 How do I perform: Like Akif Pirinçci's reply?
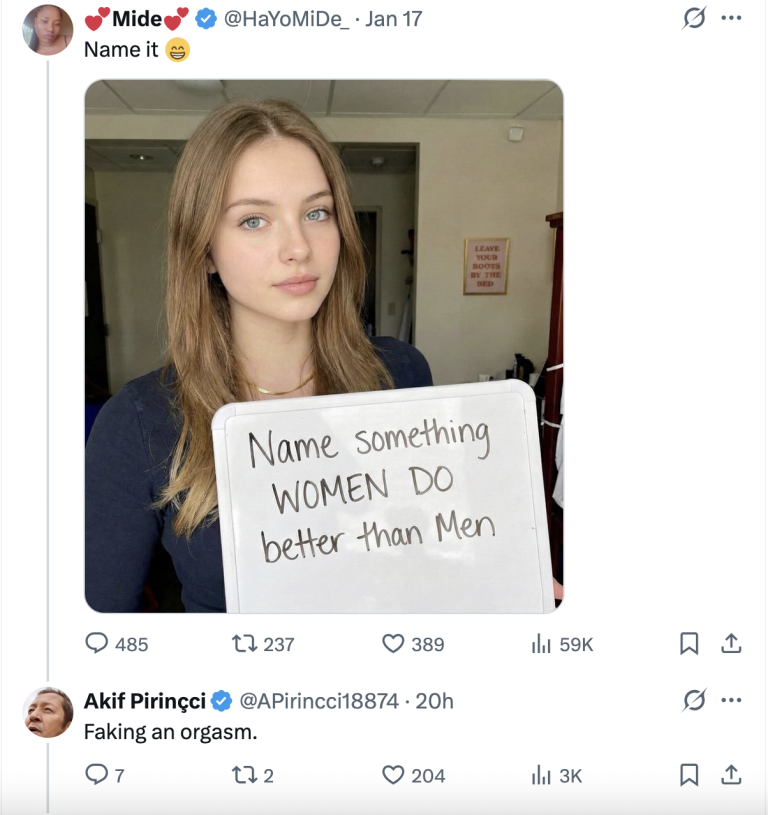tap(394, 775)
